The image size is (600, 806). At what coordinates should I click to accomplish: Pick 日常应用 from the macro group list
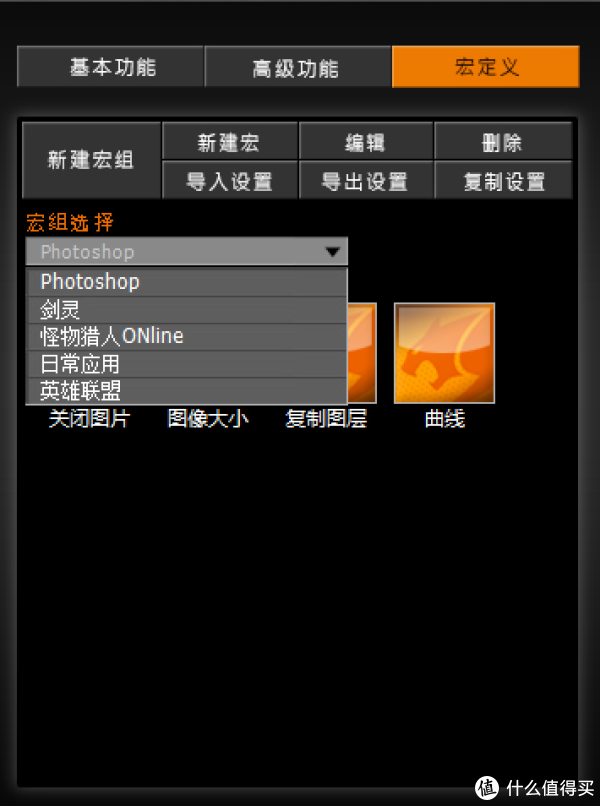tap(187, 364)
